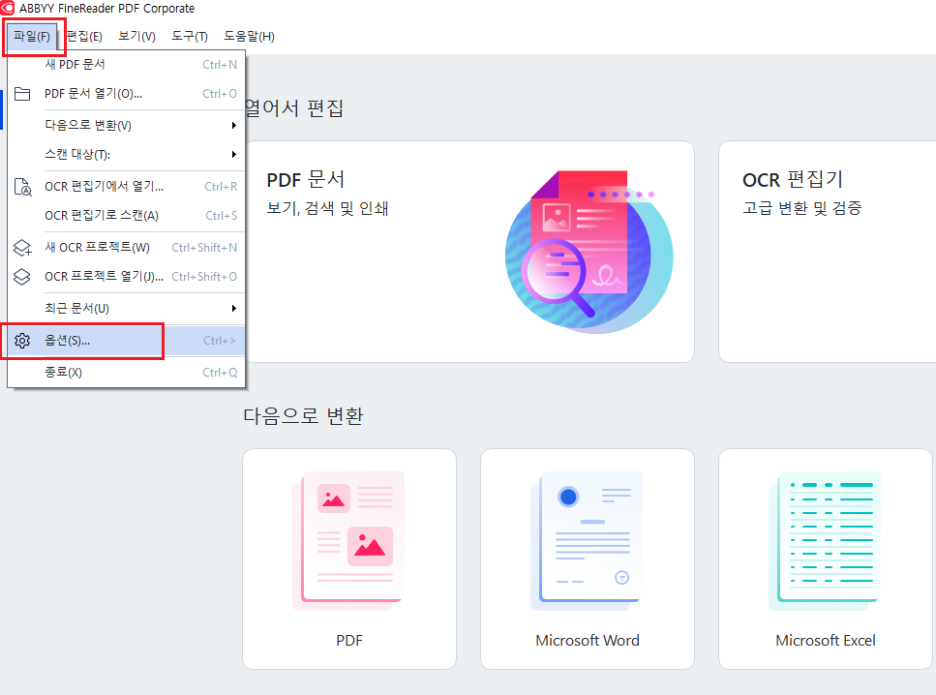Screen dimensions: 936x695
Task: Open the 파일(F) menu
Action: (32, 36)
